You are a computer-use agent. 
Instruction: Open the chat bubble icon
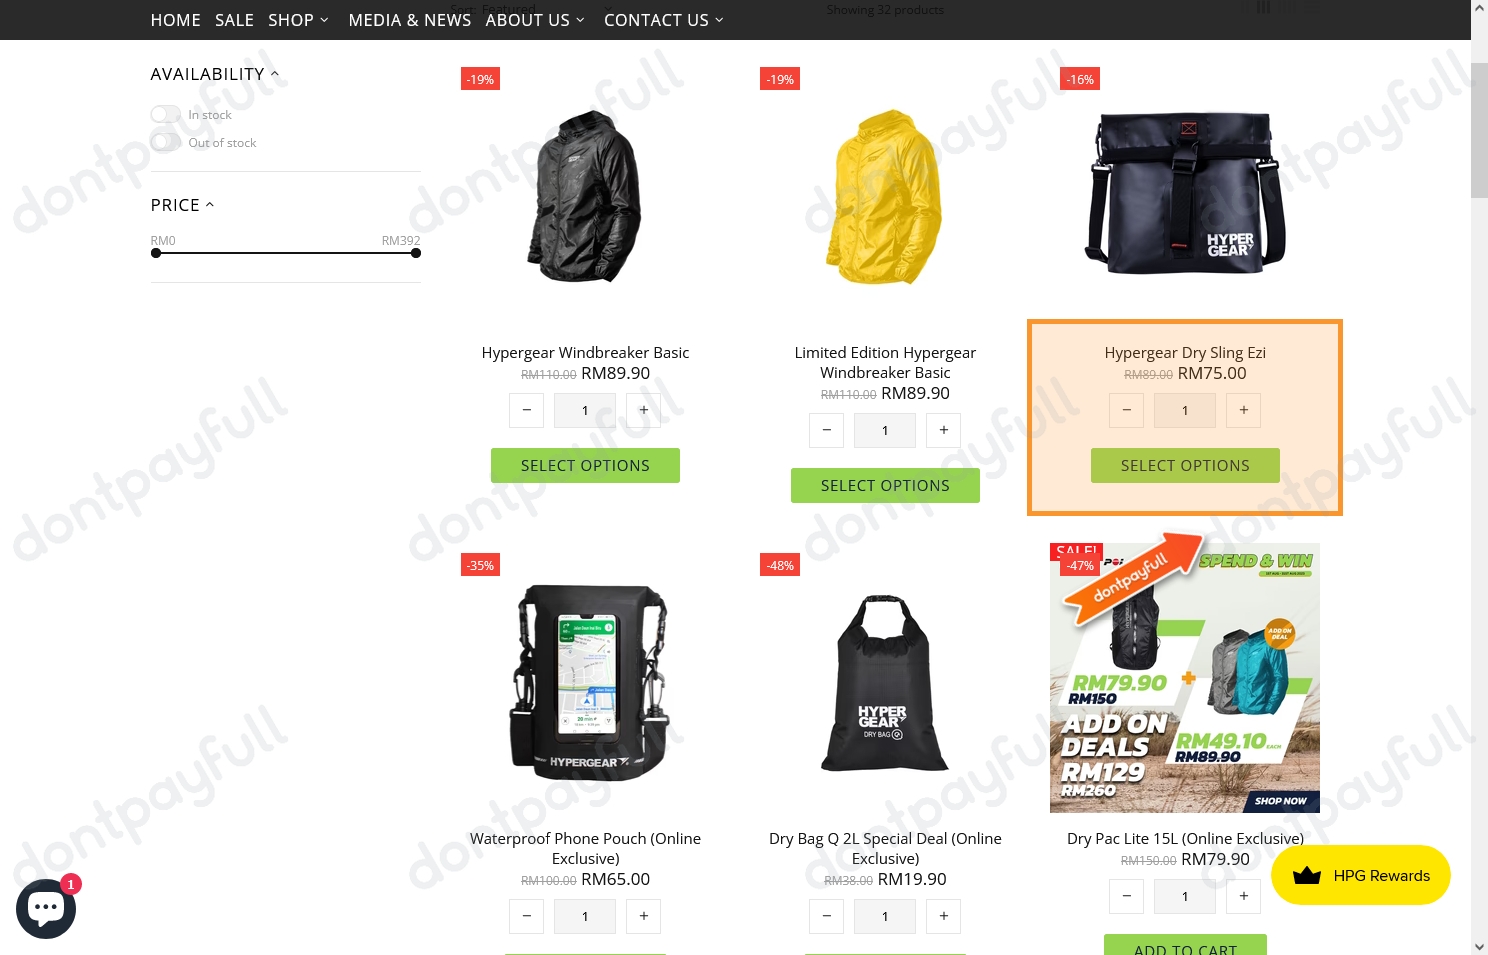click(46, 908)
